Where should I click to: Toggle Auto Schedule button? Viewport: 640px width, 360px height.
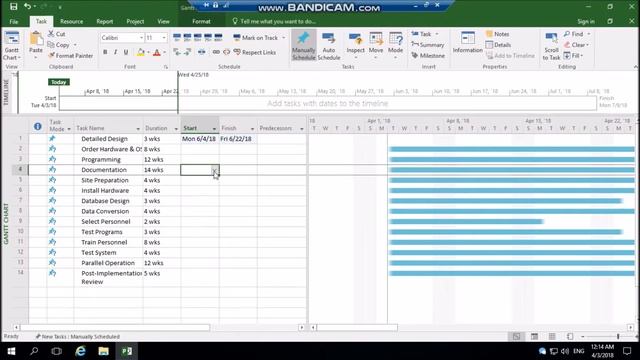point(329,46)
